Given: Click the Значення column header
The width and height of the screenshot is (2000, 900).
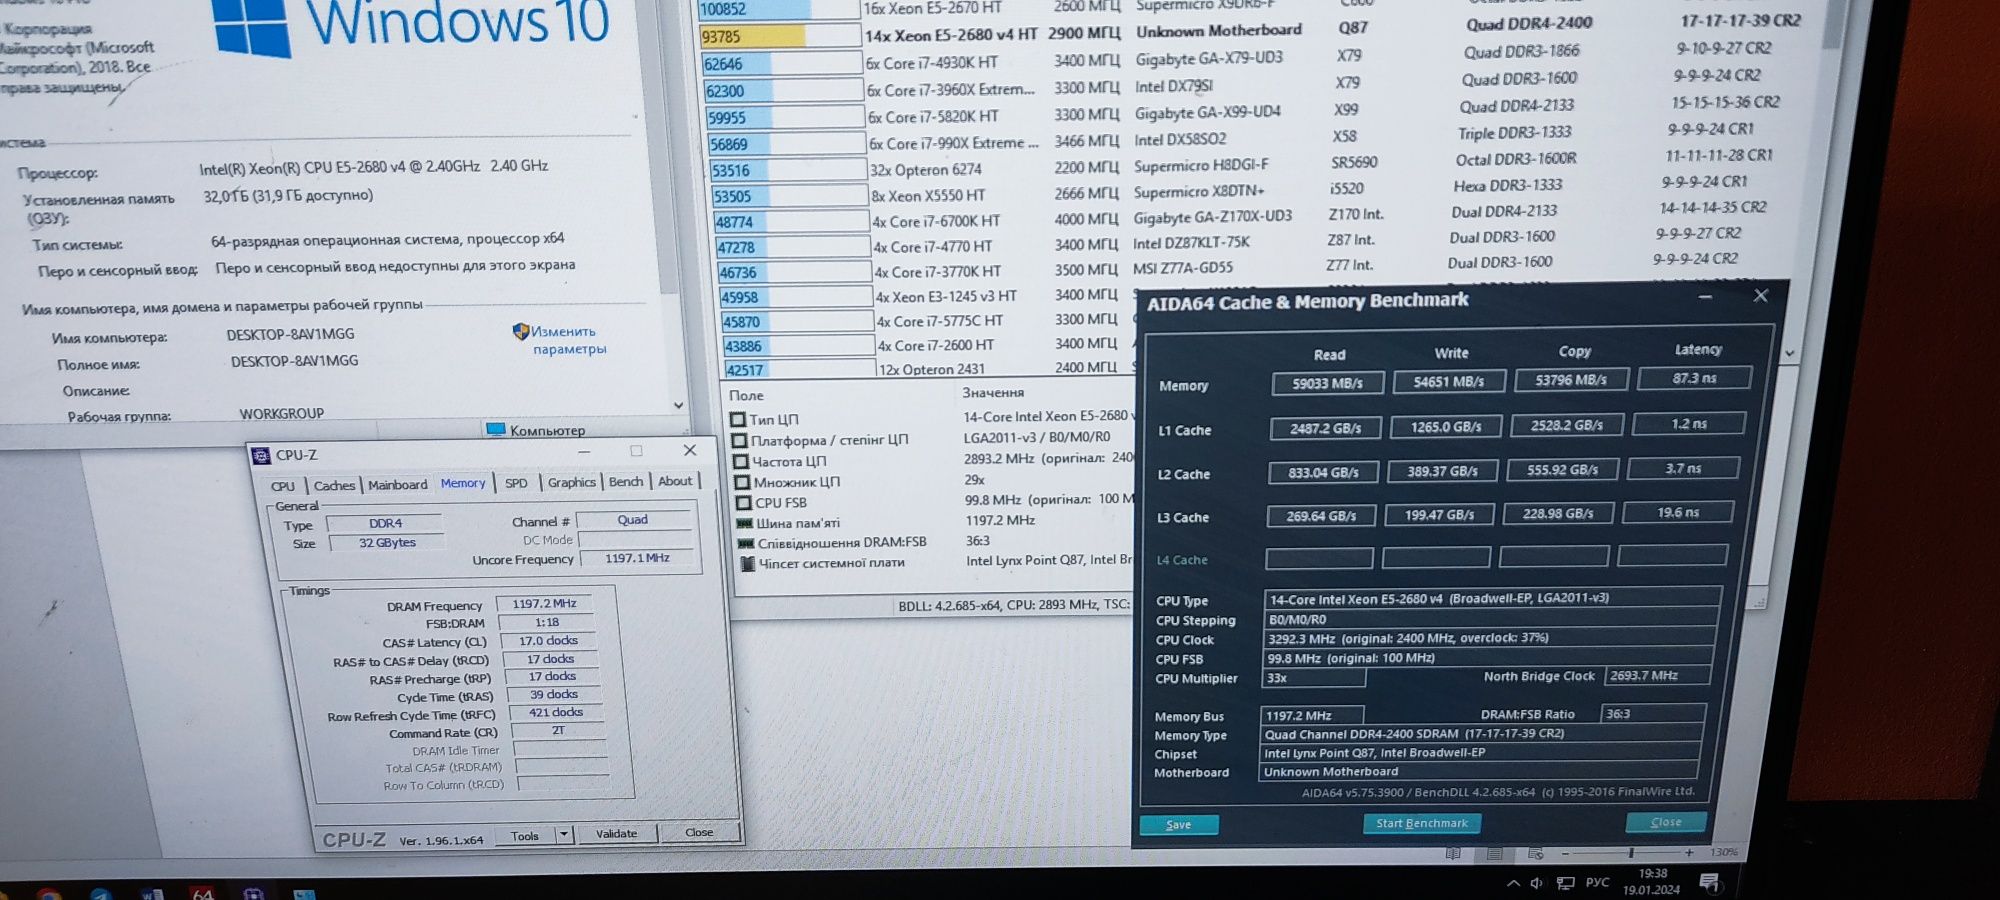Looking at the screenshot, I should pos(993,392).
